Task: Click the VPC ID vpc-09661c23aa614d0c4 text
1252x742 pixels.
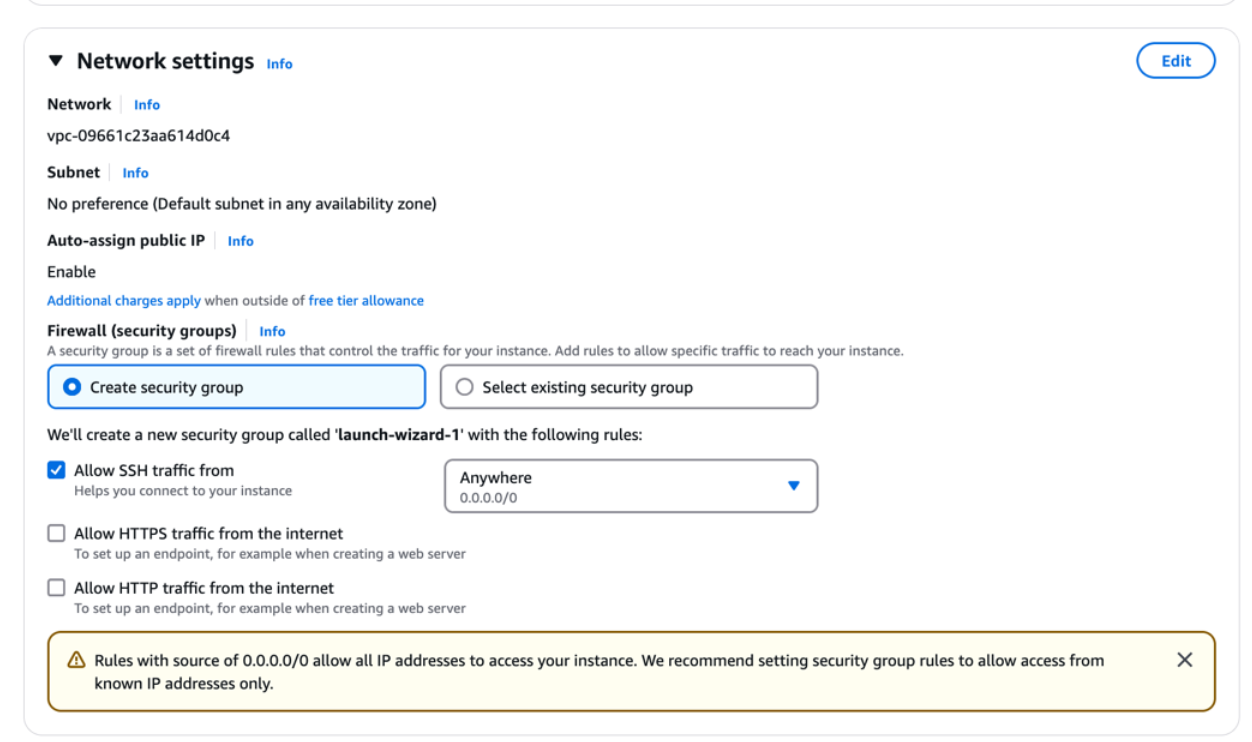Action: pyautogui.click(x=138, y=136)
